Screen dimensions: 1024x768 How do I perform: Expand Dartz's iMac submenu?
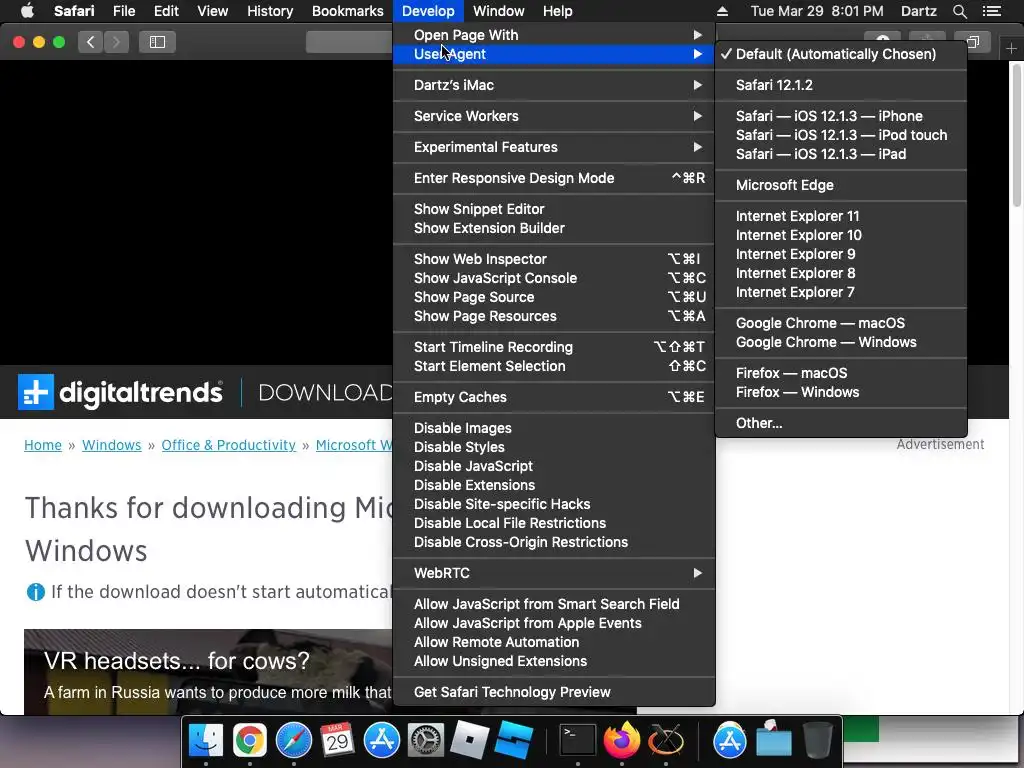point(554,85)
